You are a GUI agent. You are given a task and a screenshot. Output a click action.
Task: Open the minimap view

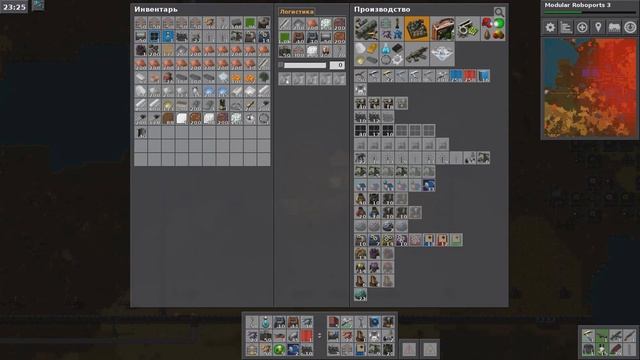pos(590,88)
